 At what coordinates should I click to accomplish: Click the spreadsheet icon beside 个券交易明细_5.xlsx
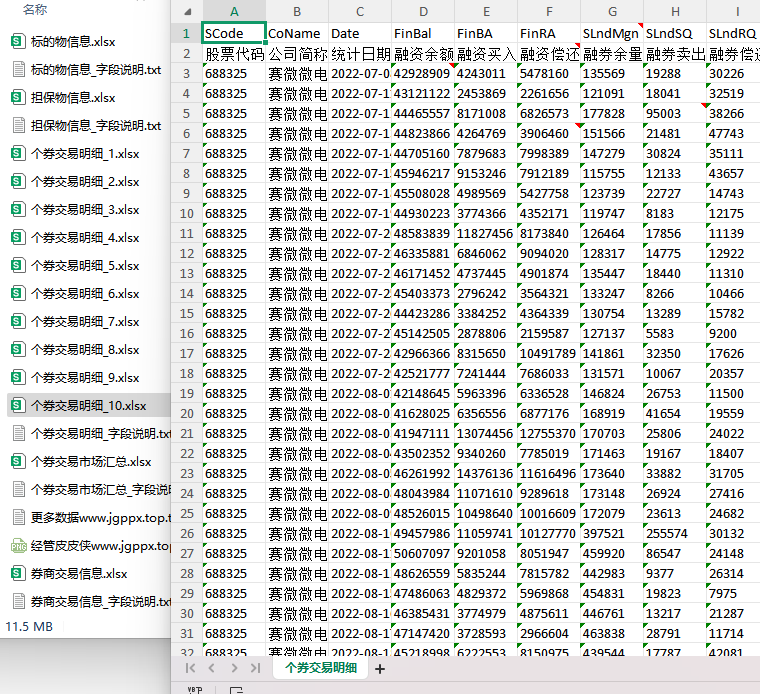(x=18, y=265)
